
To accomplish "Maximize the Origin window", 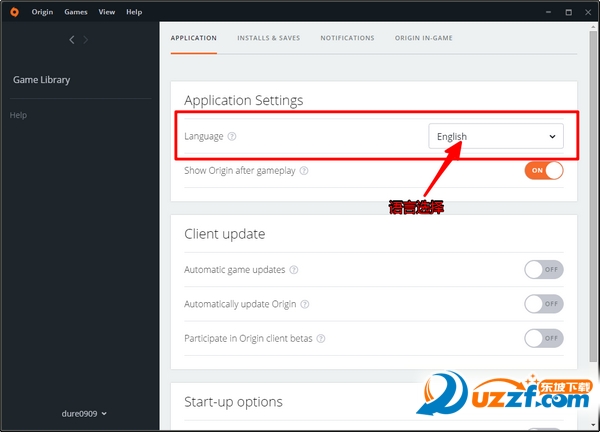I will click(569, 12).
